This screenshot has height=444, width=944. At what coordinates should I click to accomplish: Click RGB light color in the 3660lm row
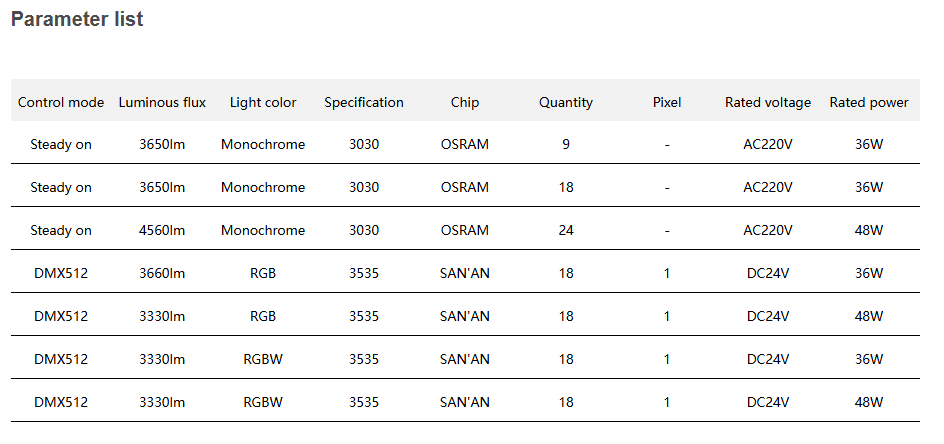263,273
